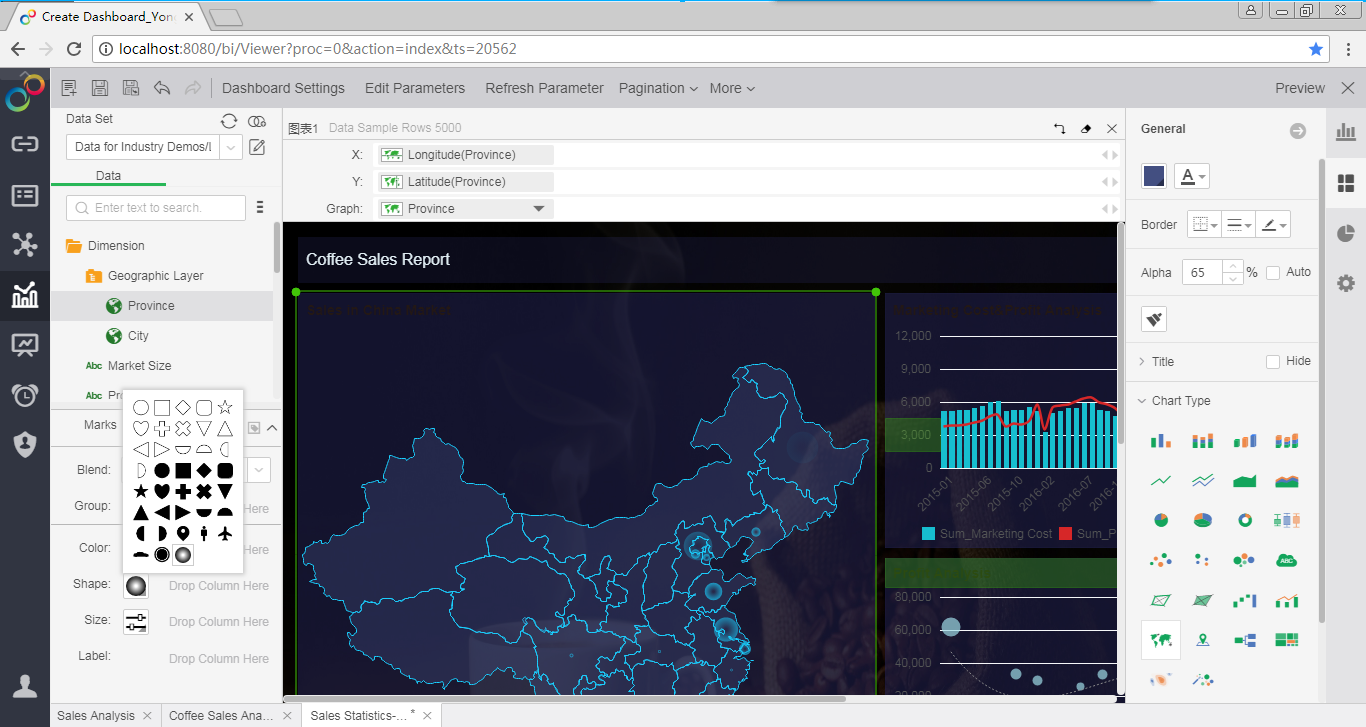Switch to the Sales Analysis tab
The width and height of the screenshot is (1366, 727).
point(96,716)
